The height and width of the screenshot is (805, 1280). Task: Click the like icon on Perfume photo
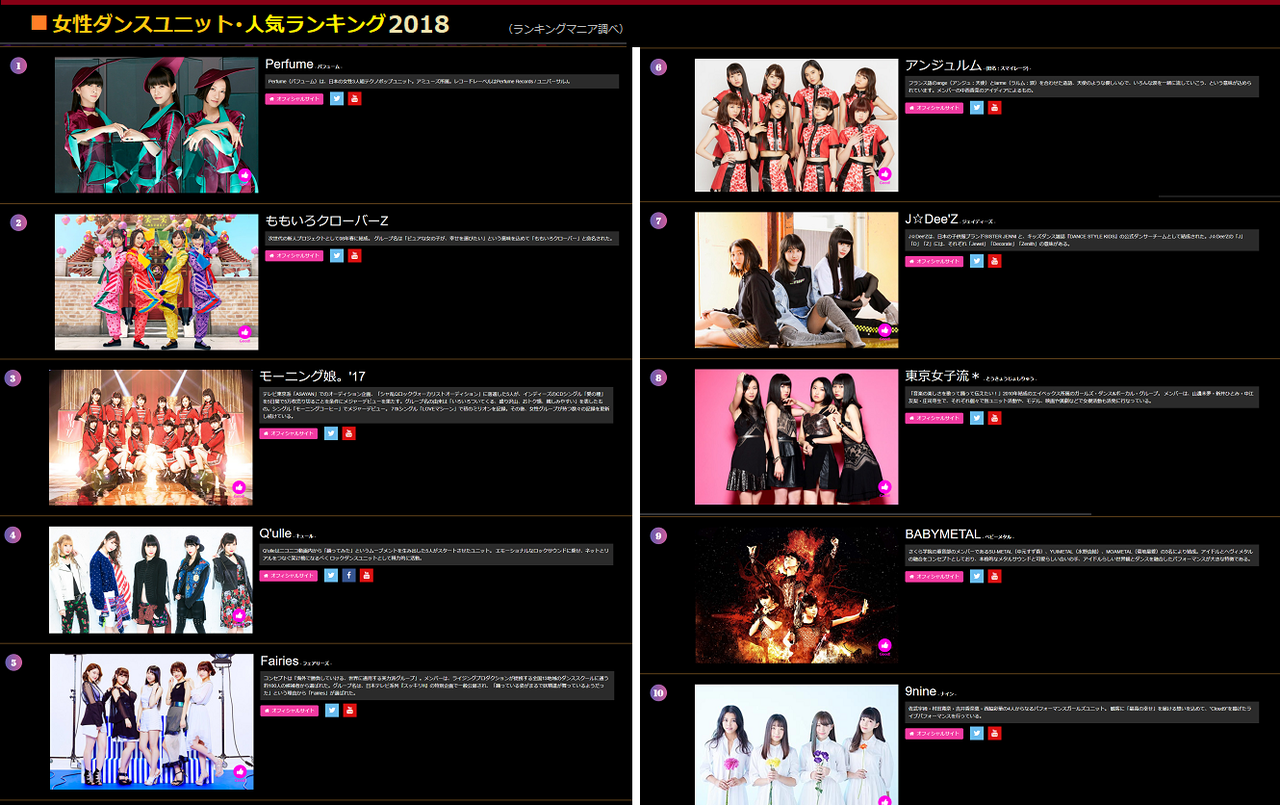pos(245,175)
